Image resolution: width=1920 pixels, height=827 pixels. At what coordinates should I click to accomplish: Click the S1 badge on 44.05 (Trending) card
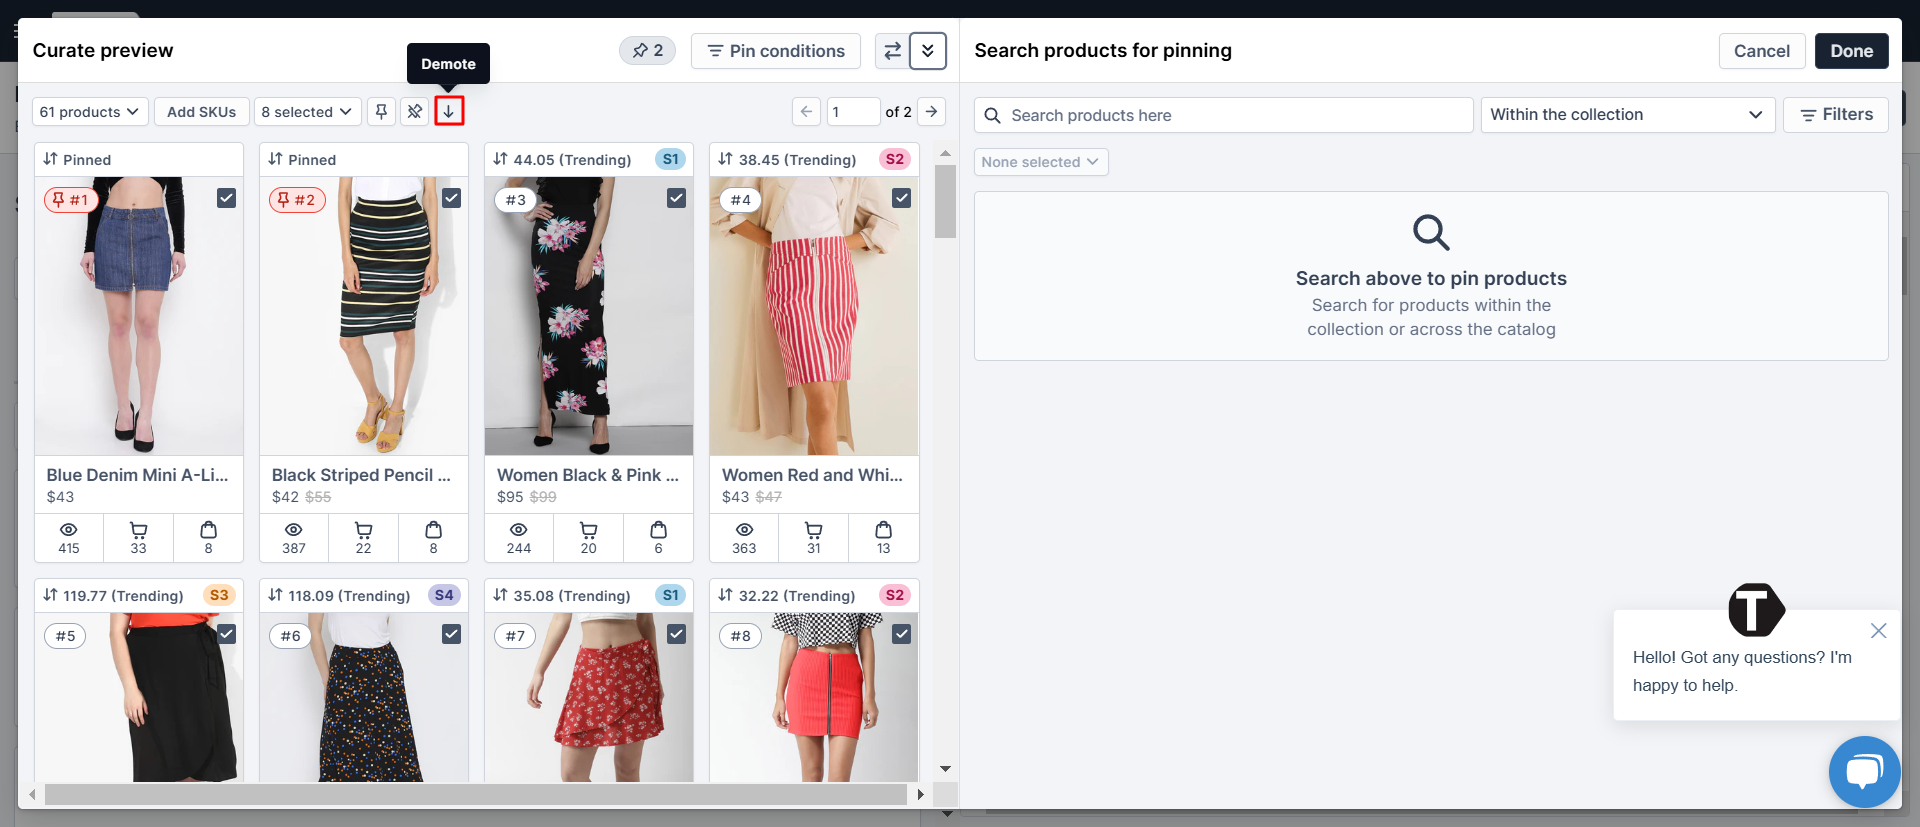point(671,159)
